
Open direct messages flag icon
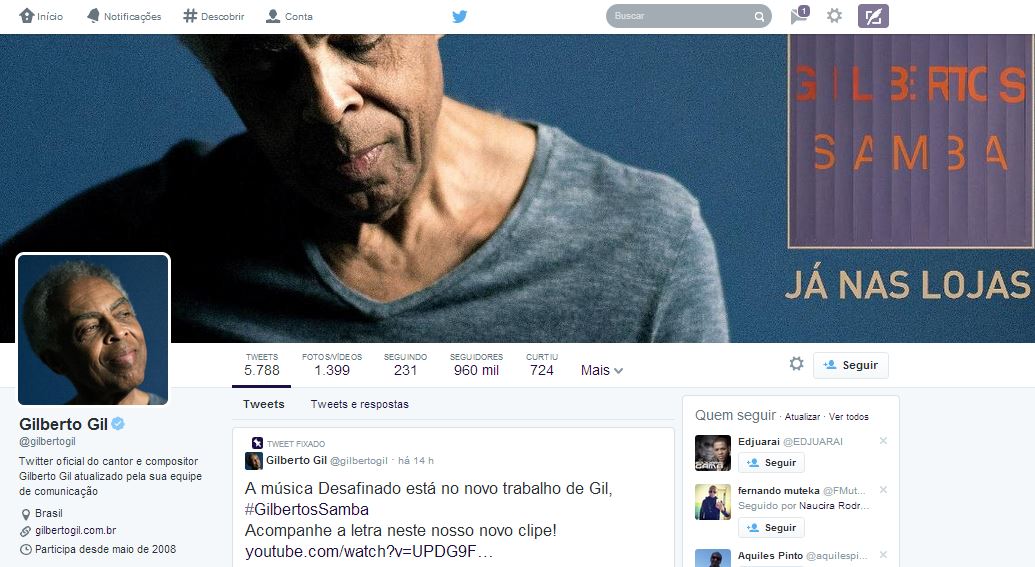(x=799, y=15)
